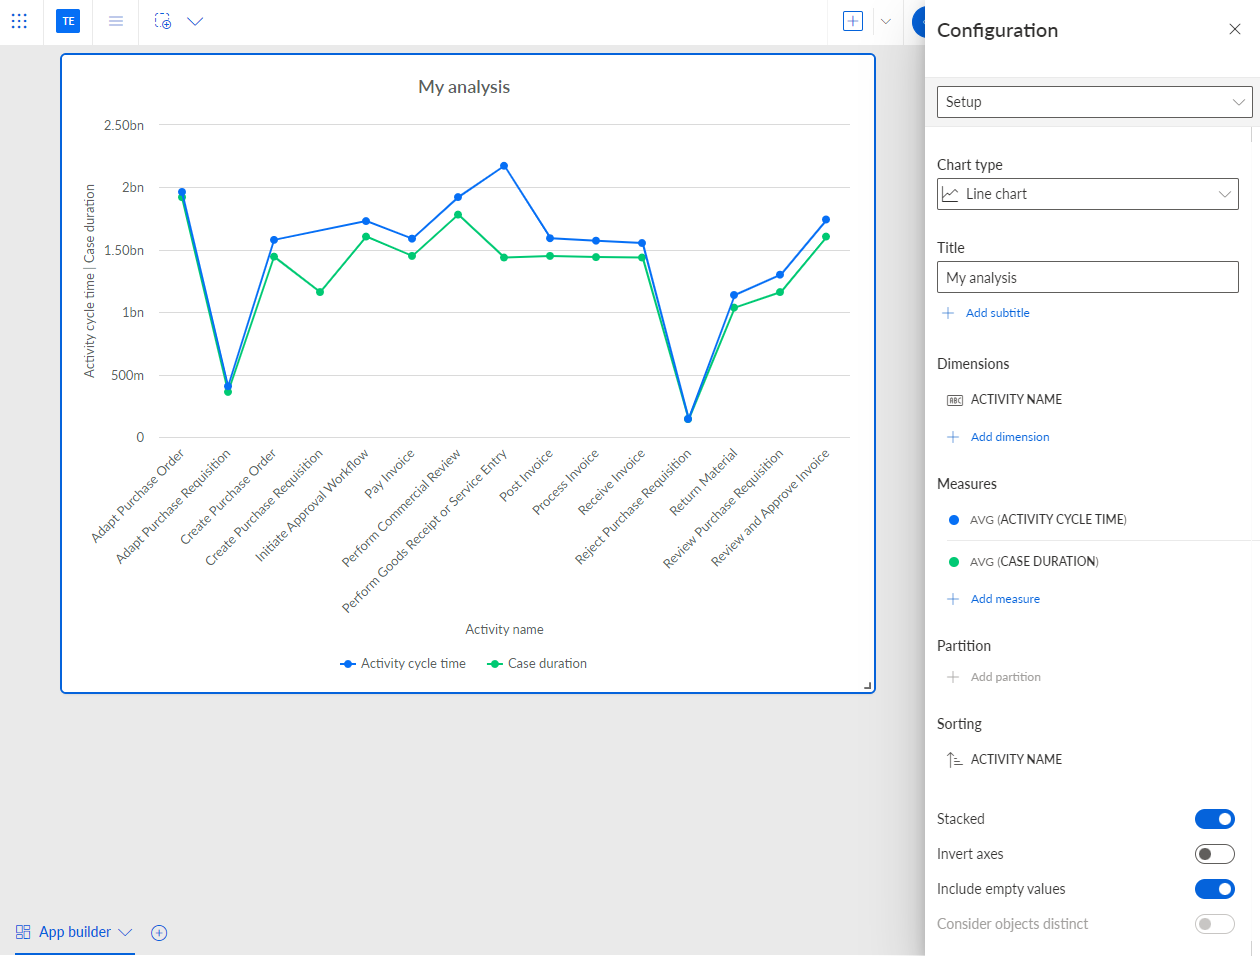Expand the Line chart type dropdown
The image size is (1260, 956).
click(x=1088, y=194)
